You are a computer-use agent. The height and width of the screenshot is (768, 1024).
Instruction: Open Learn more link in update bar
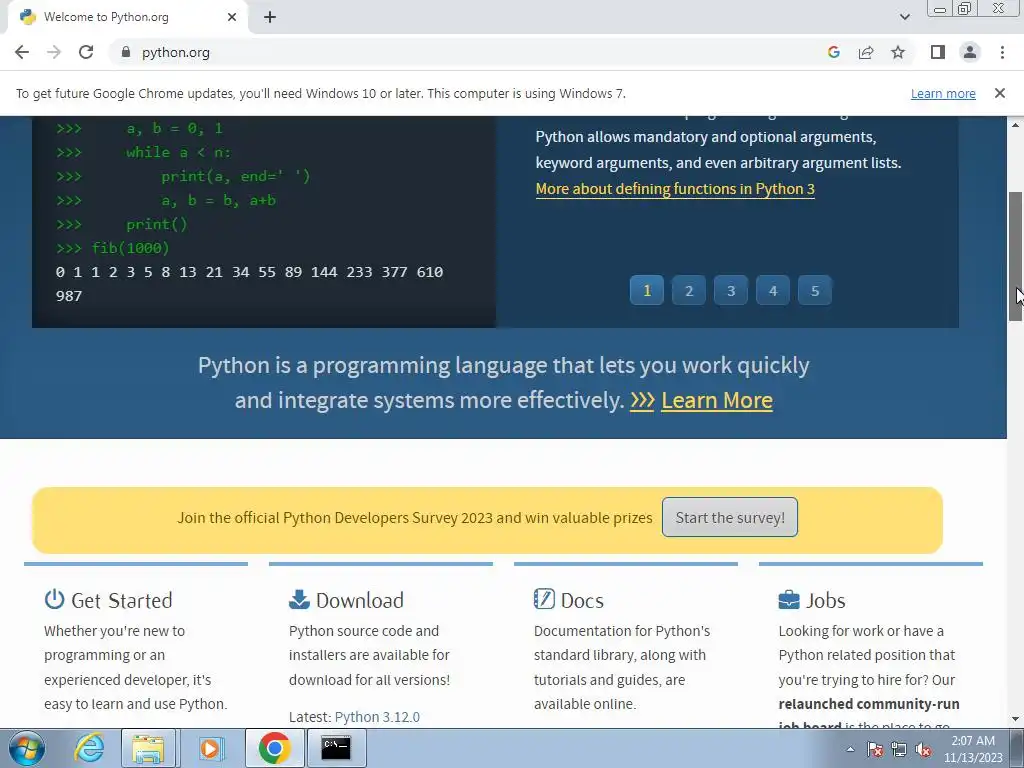click(943, 93)
